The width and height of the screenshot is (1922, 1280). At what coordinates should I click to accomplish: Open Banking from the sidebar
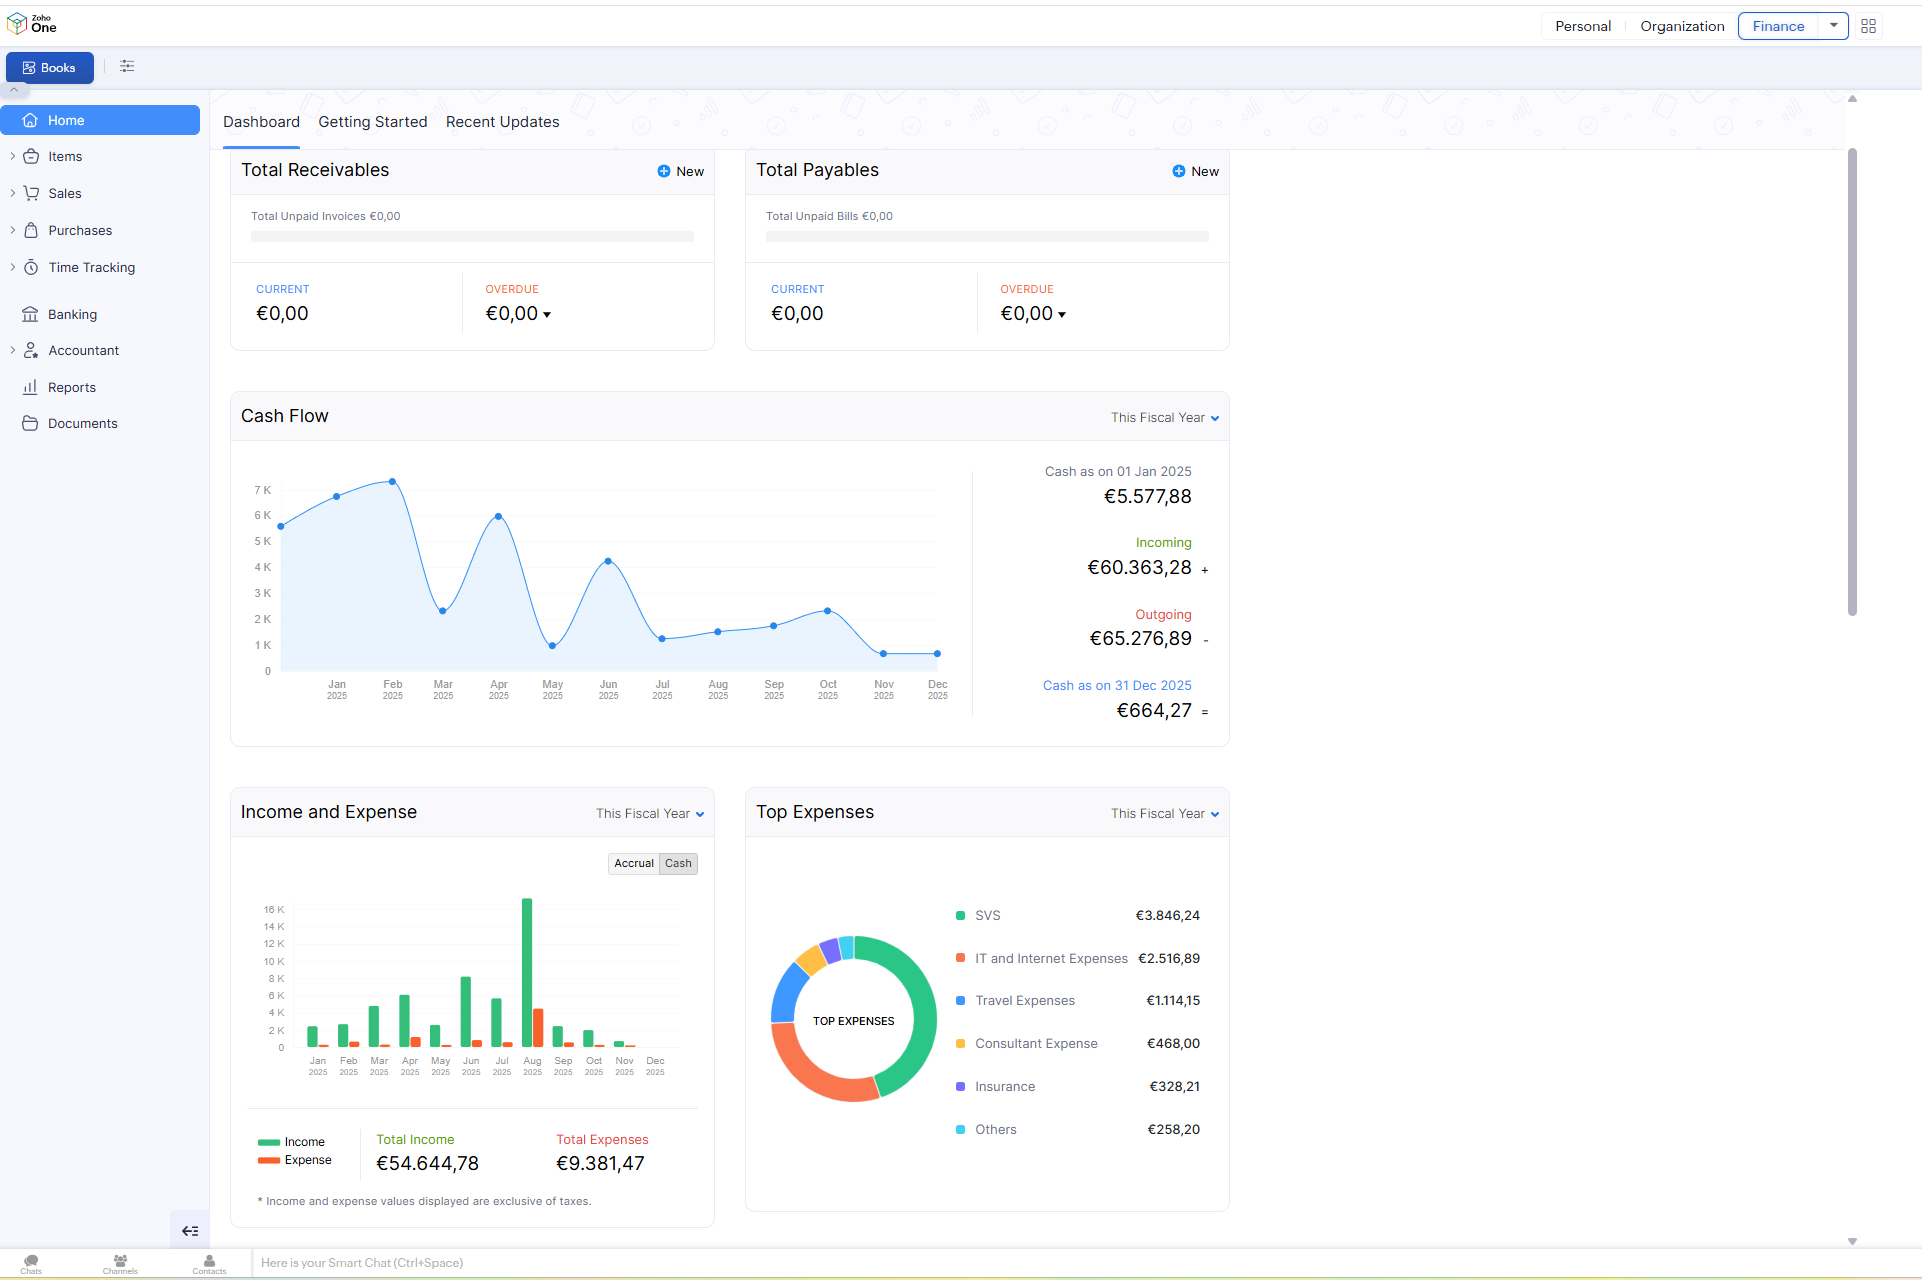72,314
